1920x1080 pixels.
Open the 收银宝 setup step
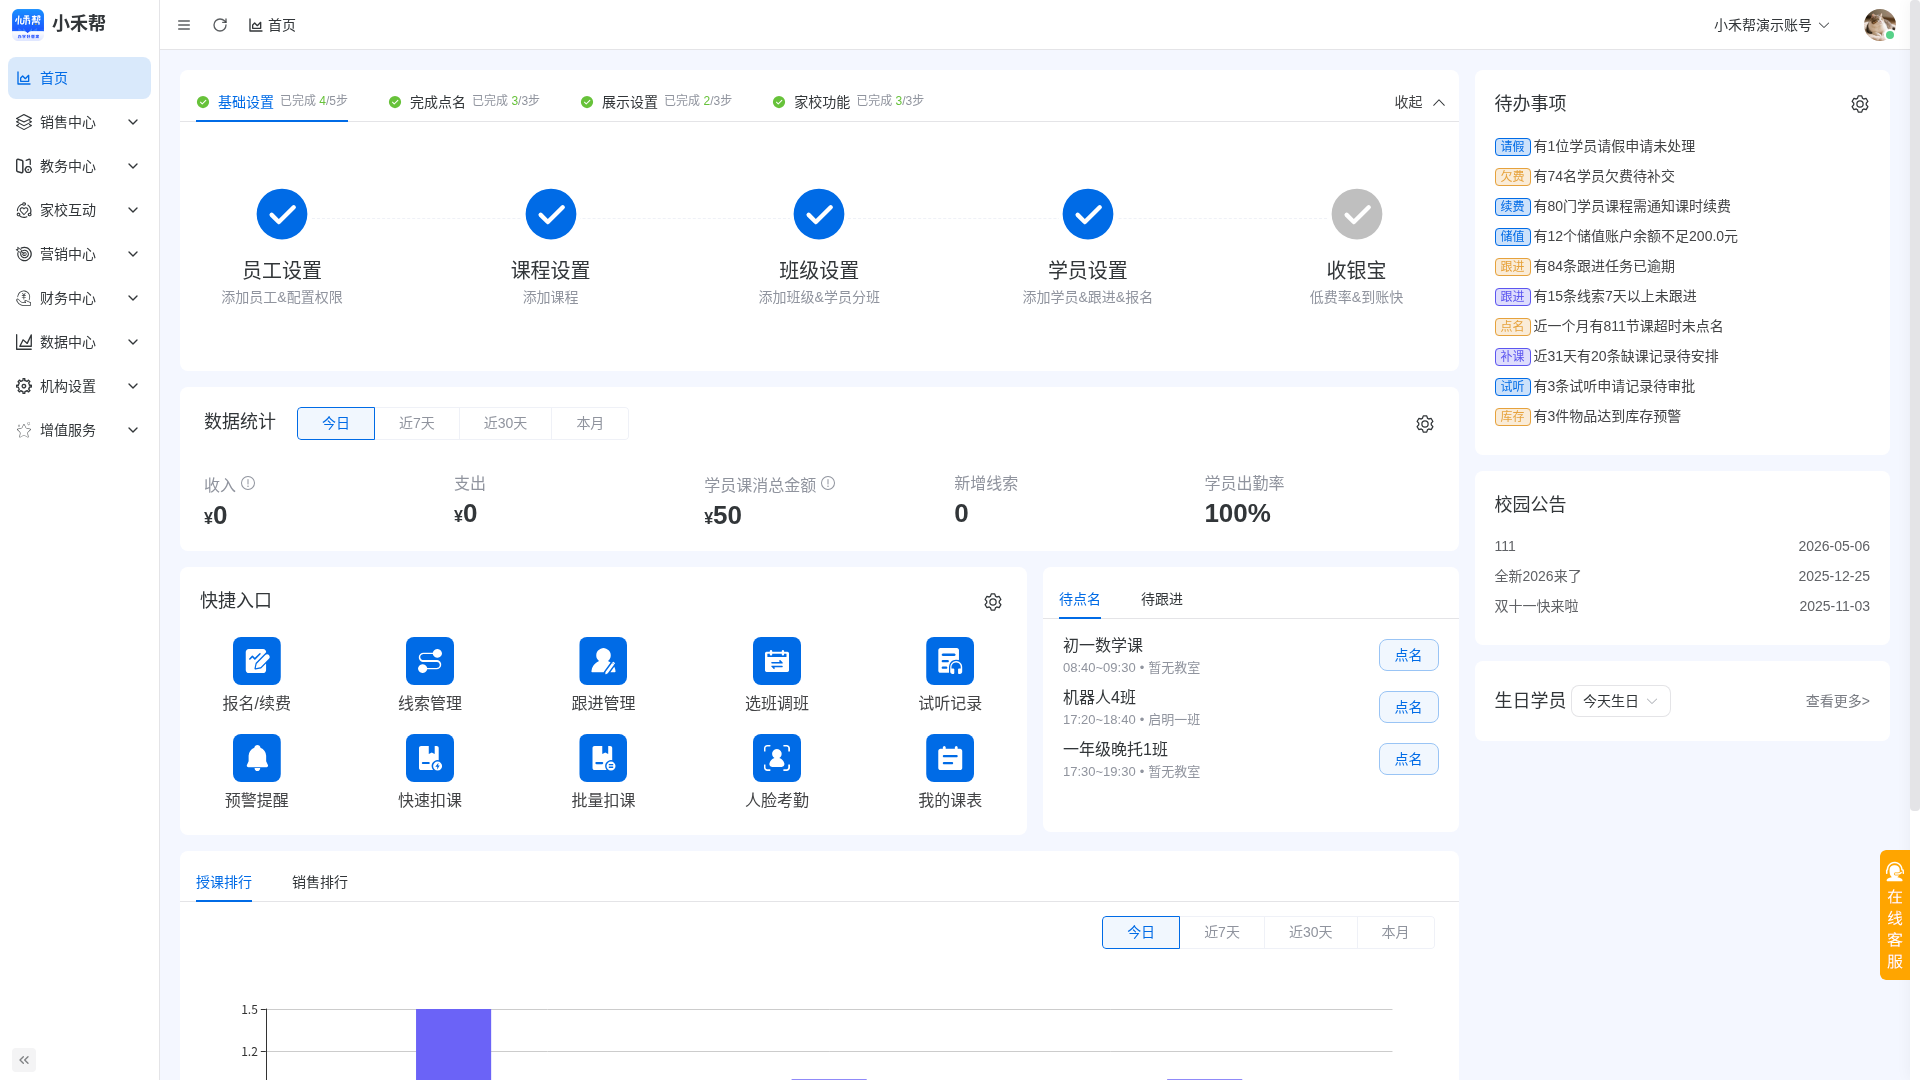1357,247
